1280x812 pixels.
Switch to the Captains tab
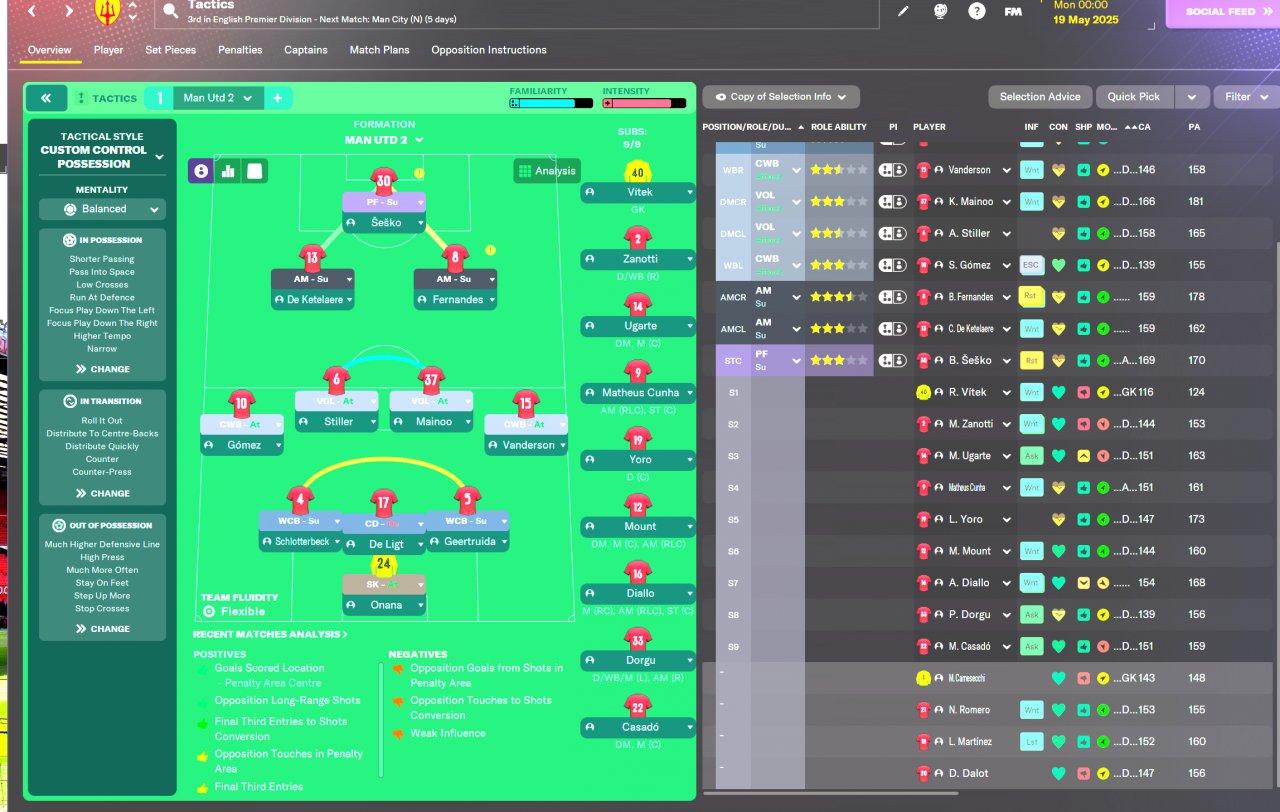pyautogui.click(x=306, y=50)
